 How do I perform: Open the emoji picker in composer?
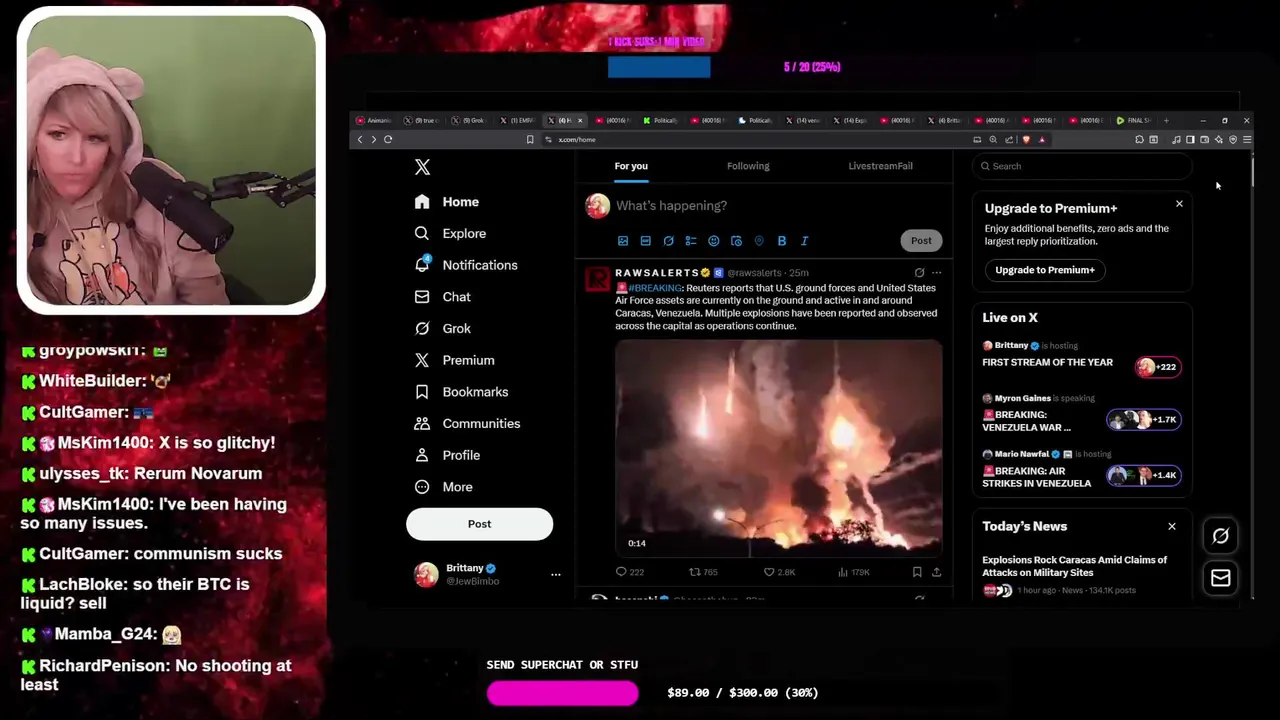tap(713, 241)
